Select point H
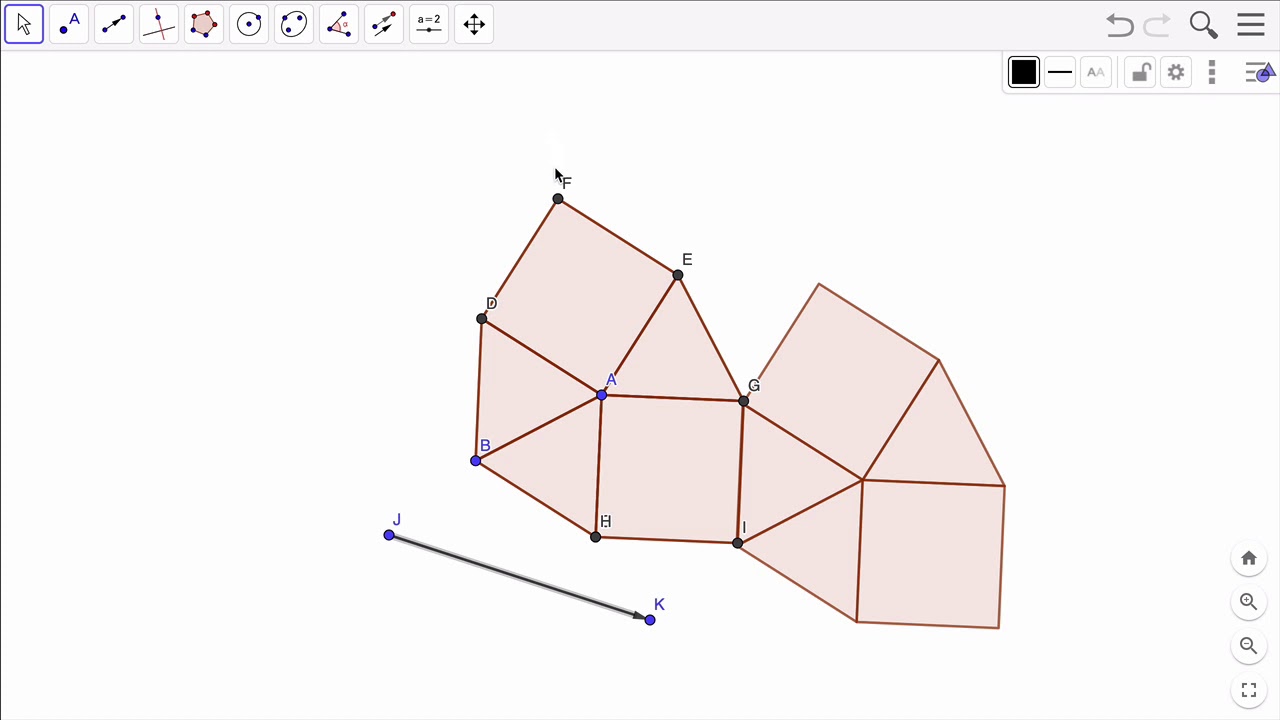Image resolution: width=1280 pixels, height=720 pixels. click(596, 537)
